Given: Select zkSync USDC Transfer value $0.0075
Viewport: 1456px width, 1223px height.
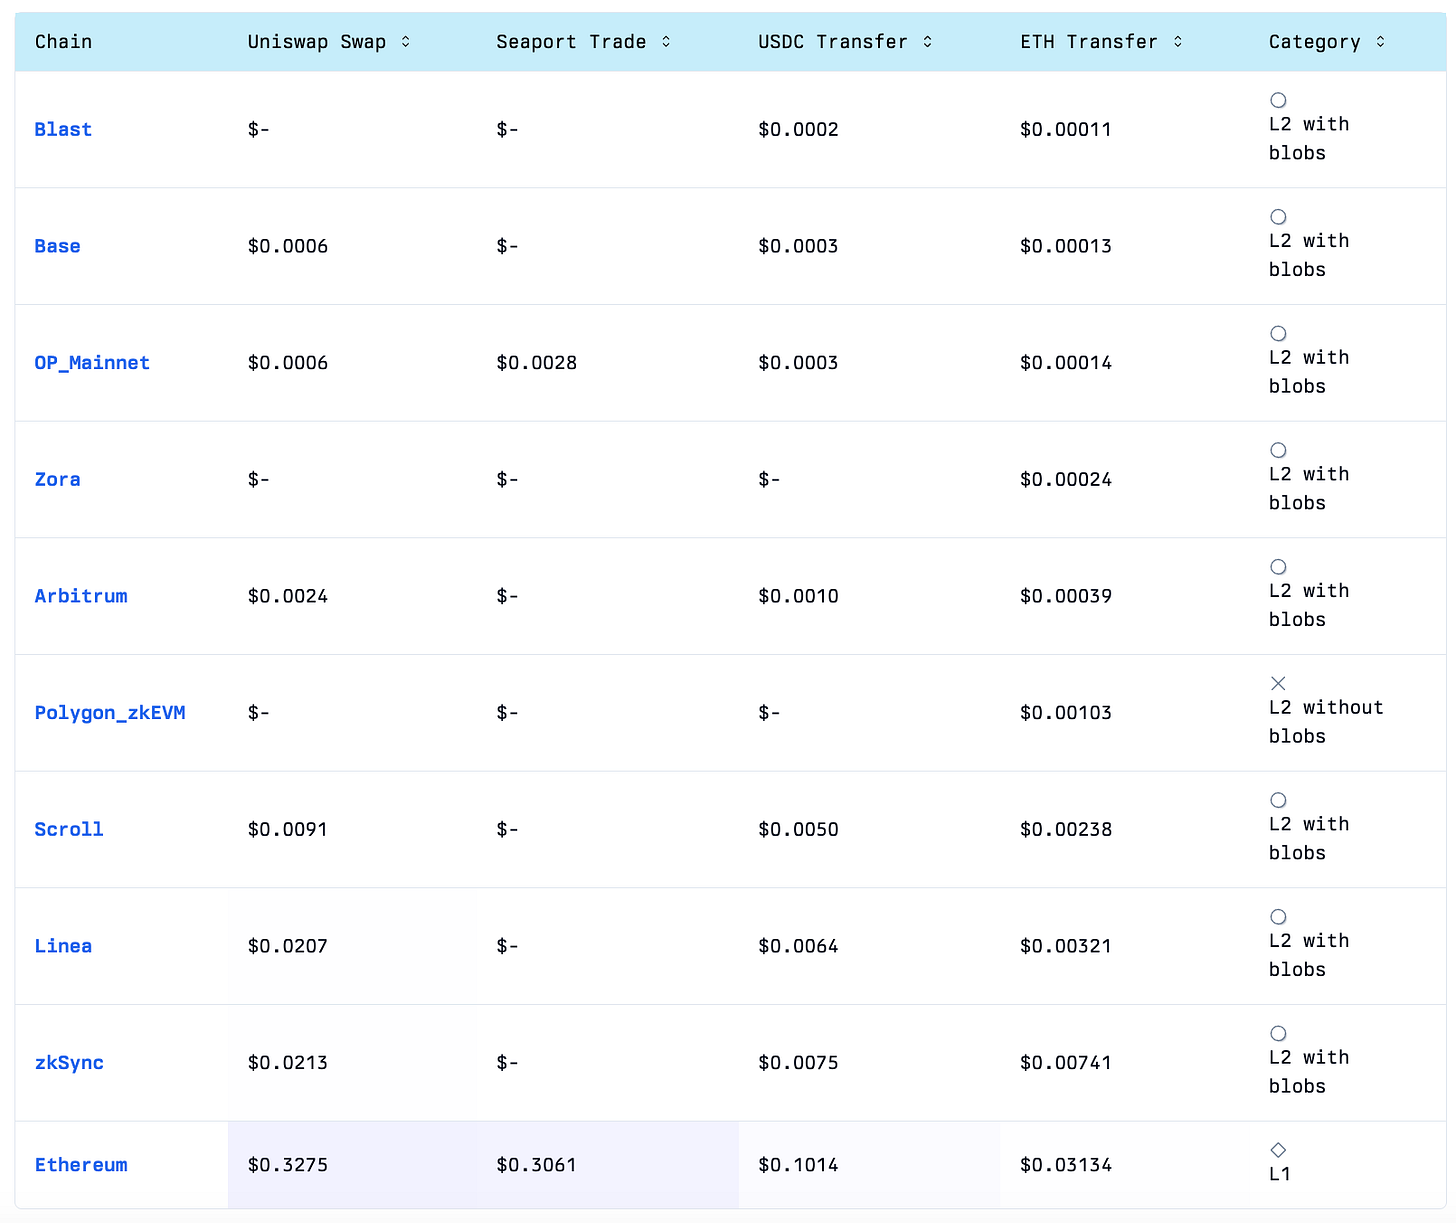Looking at the screenshot, I should (799, 1063).
